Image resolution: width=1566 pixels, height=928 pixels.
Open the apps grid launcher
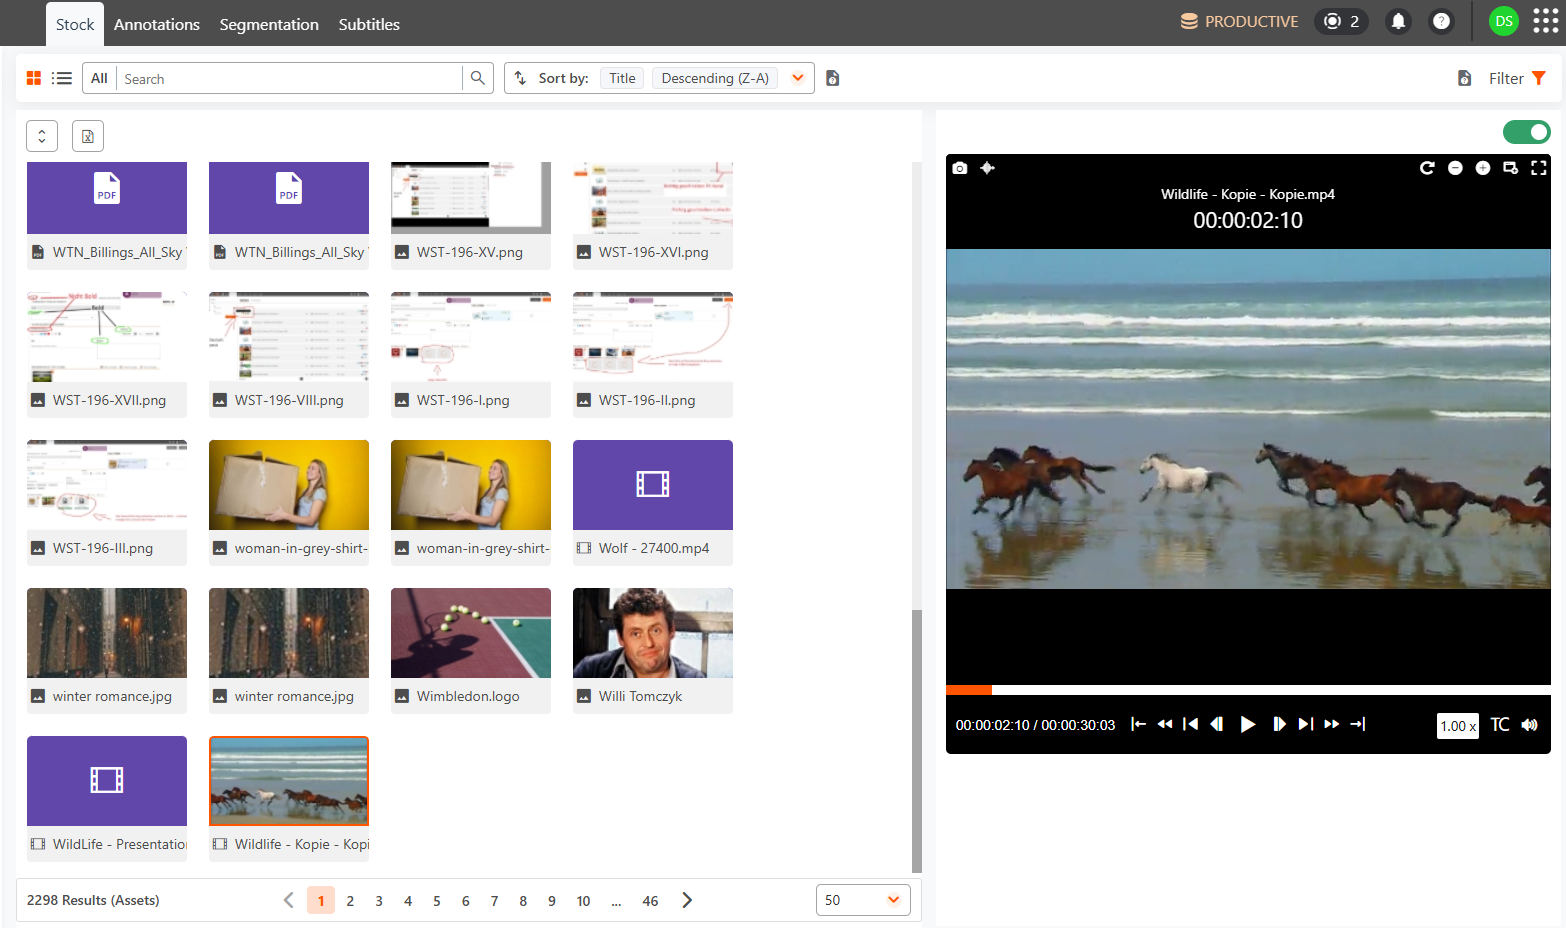click(x=1545, y=21)
